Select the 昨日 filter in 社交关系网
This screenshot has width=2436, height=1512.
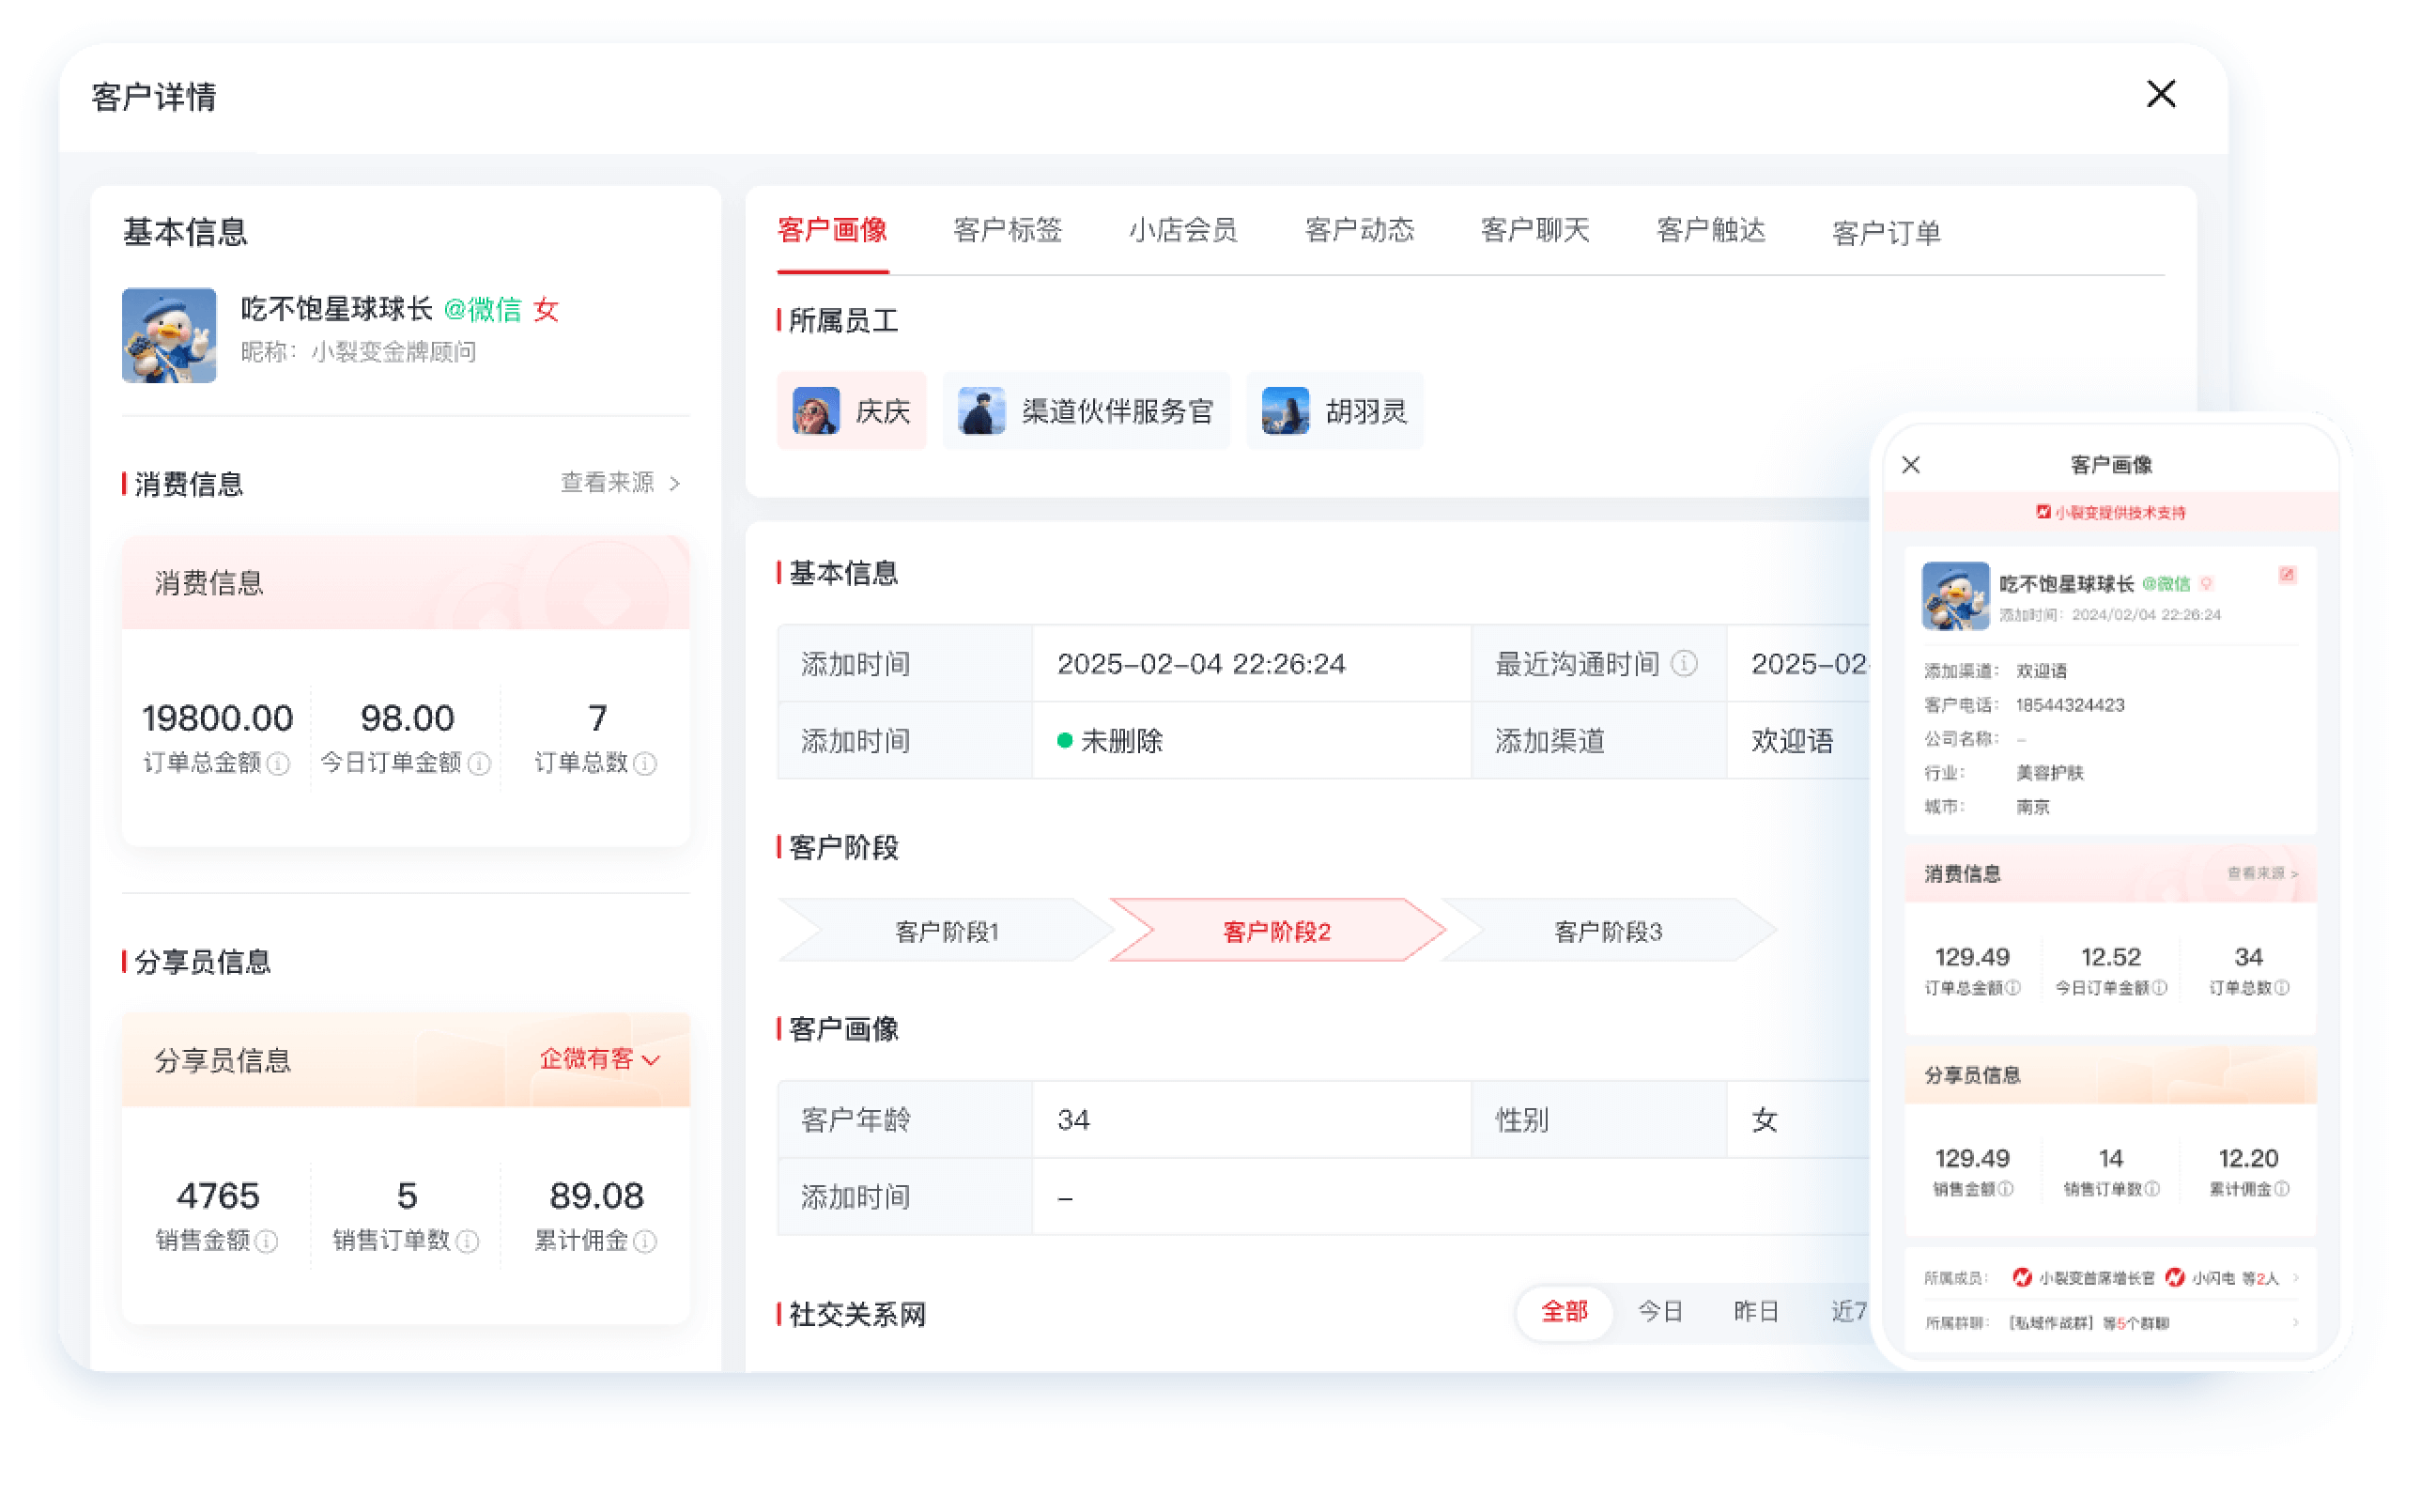1756,1311
